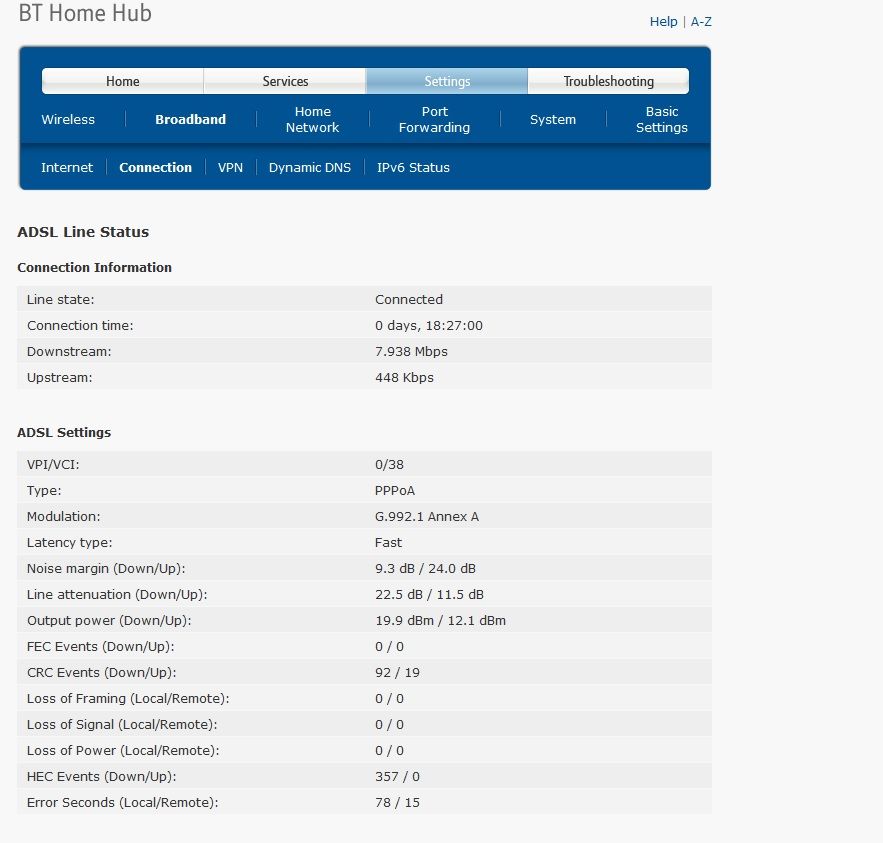Click the Line state: label
This screenshot has height=843, width=883.
(61, 300)
